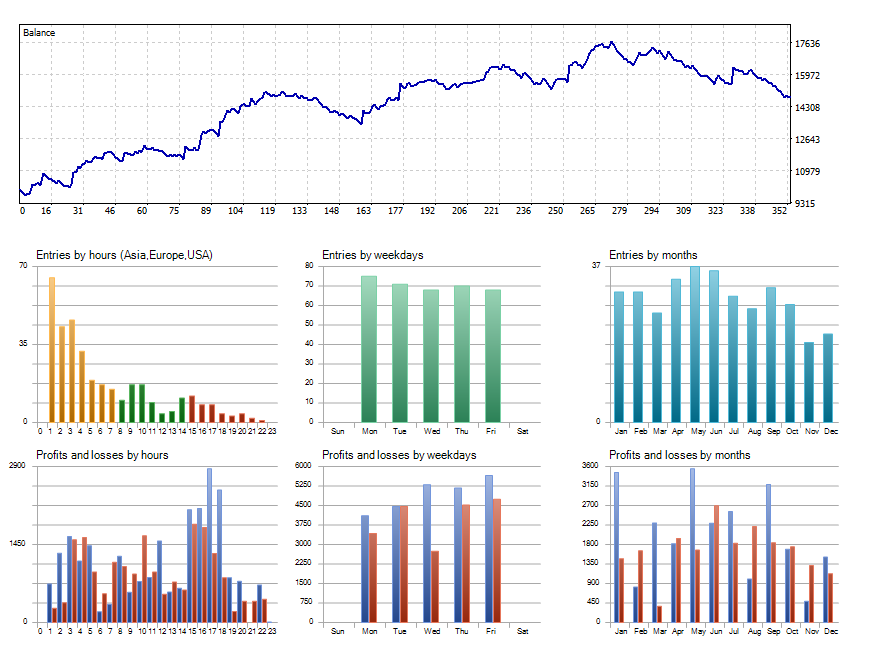Click the 352 label on balance x-axis
Viewport: 870px width, 649px height.
(x=780, y=210)
